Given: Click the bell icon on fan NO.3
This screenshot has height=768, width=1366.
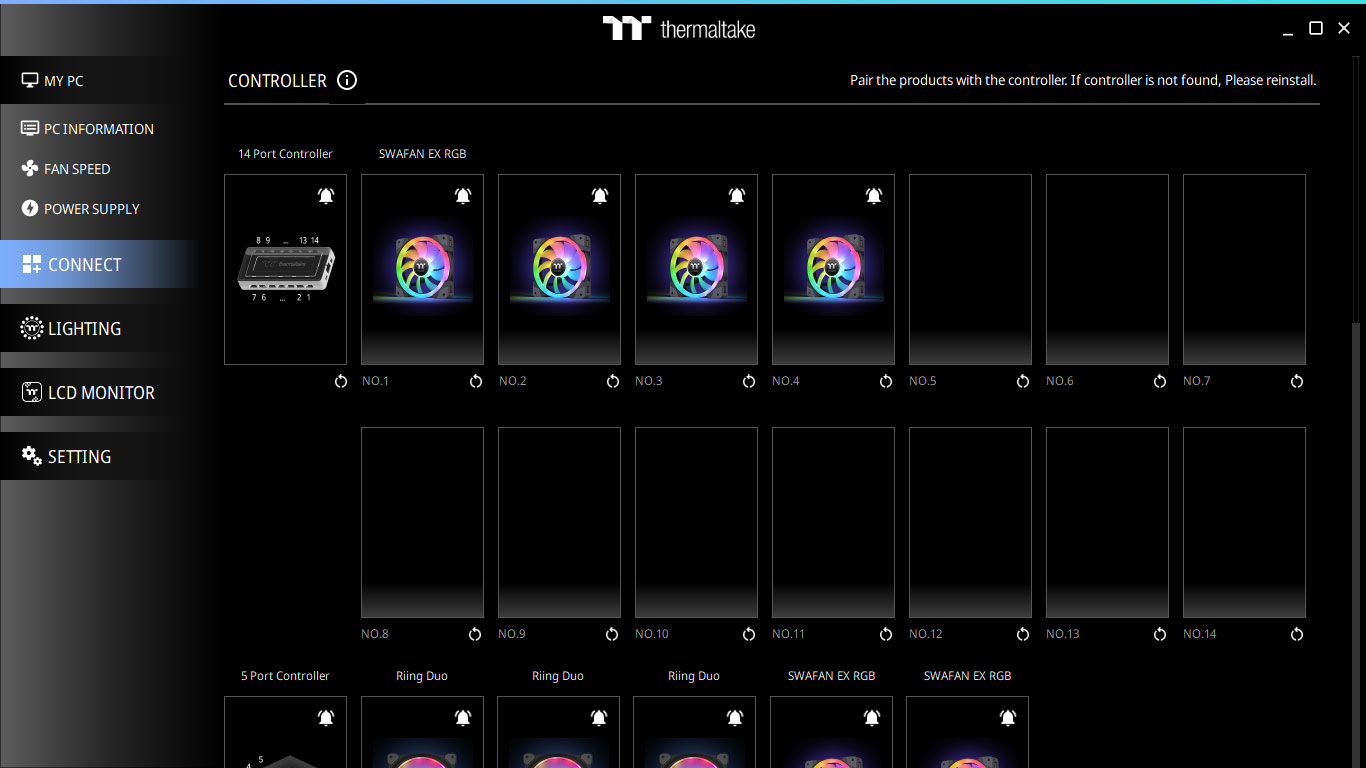Looking at the screenshot, I should [x=737, y=196].
